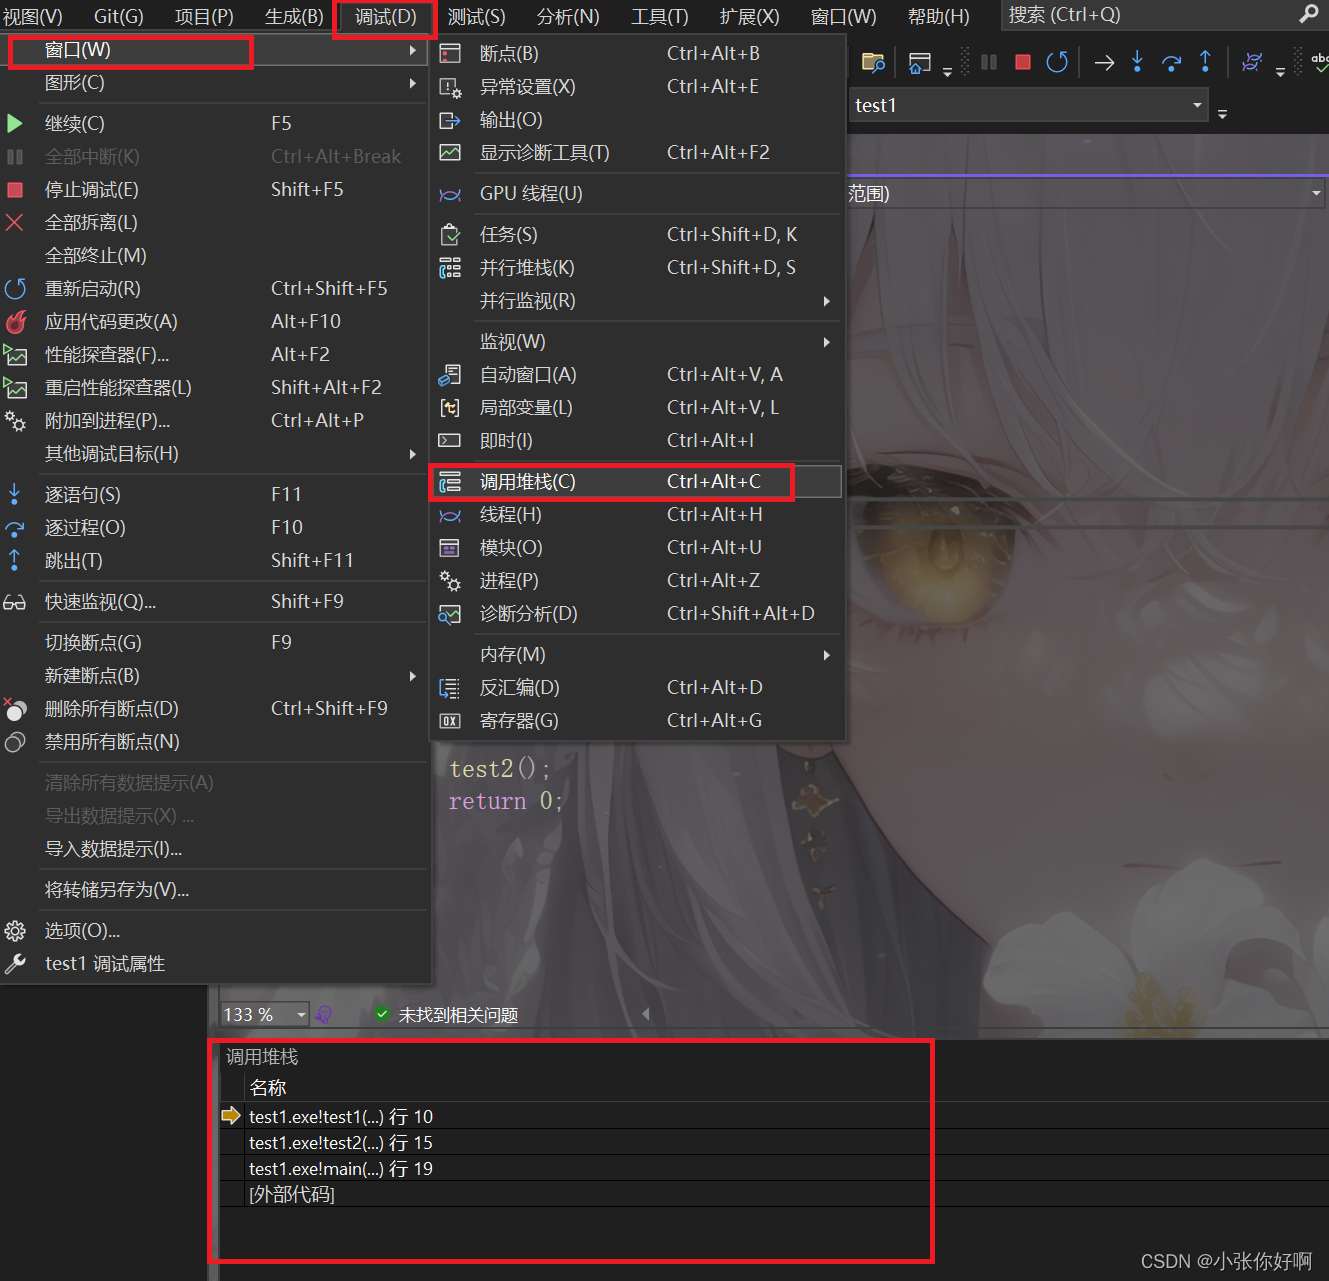The width and height of the screenshot is (1329, 1281).
Task: Click the step over icon in toolbar
Action: click(x=1171, y=63)
